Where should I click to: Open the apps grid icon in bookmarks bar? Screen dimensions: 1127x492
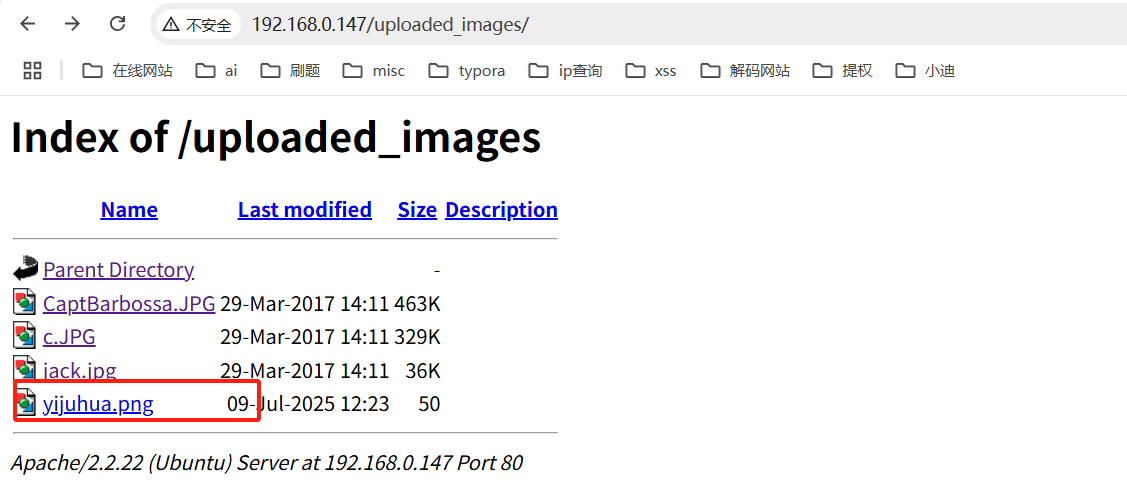(x=32, y=70)
